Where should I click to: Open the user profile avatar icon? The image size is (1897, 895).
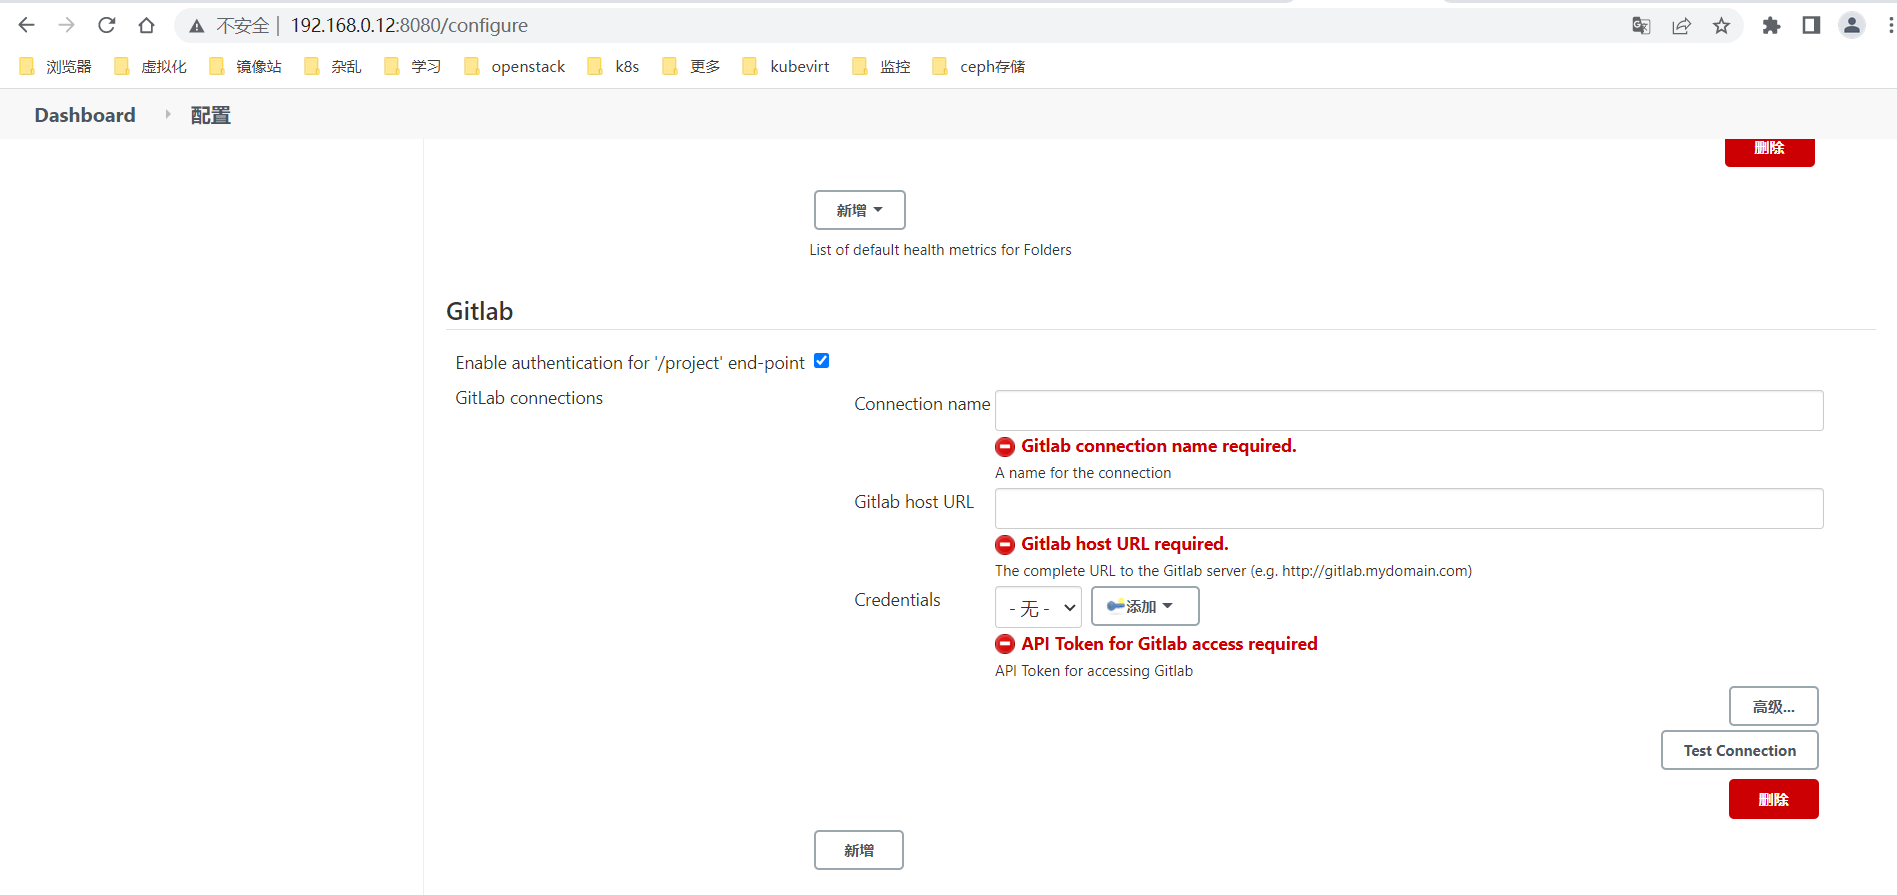click(1852, 25)
